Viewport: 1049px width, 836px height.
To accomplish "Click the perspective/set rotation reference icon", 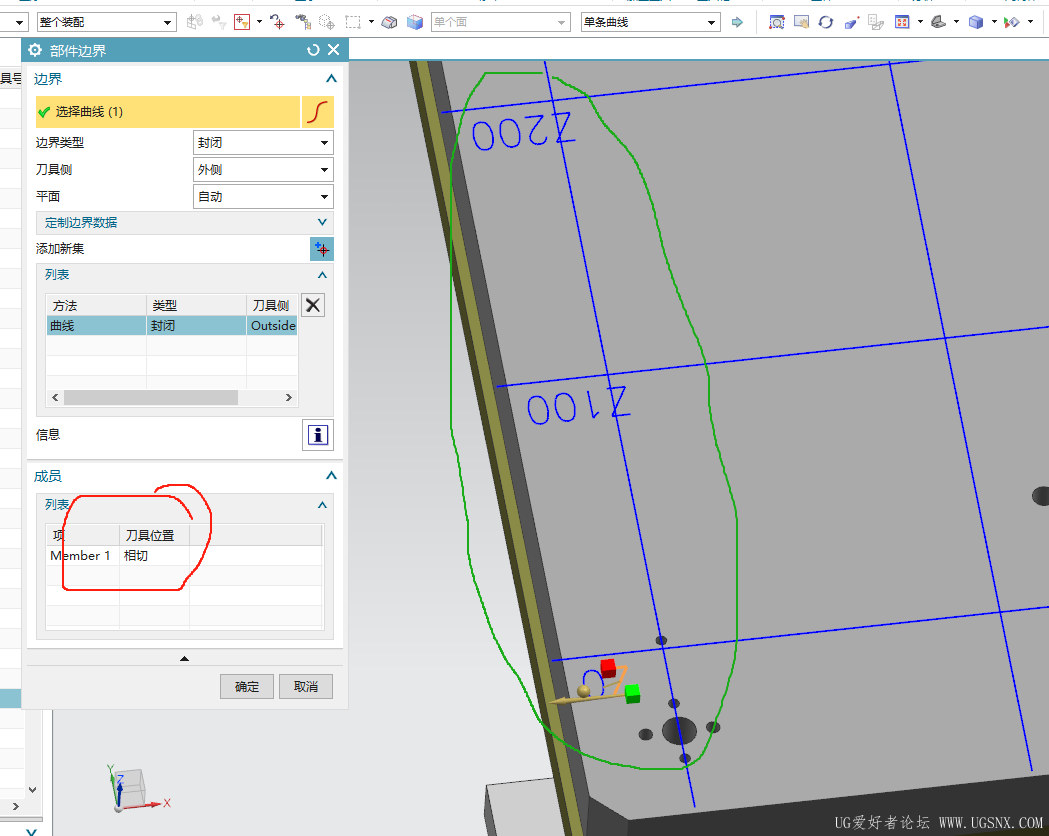I will coord(851,22).
